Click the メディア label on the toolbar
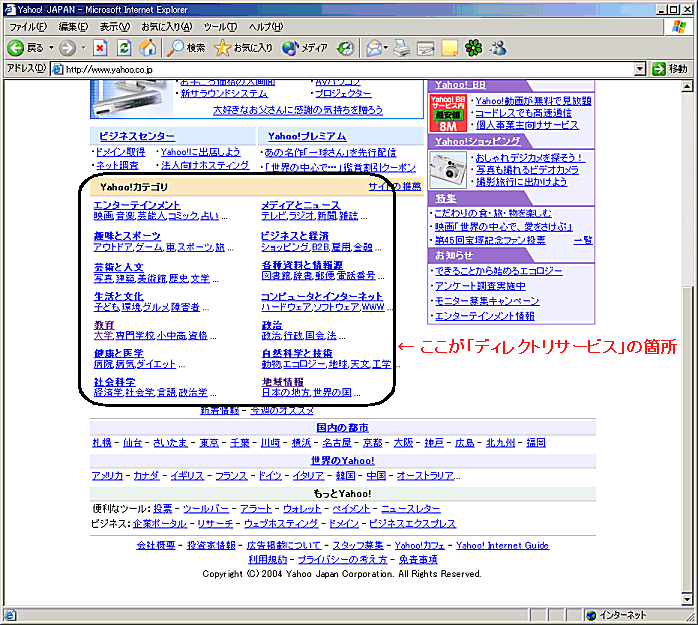 click(x=314, y=48)
